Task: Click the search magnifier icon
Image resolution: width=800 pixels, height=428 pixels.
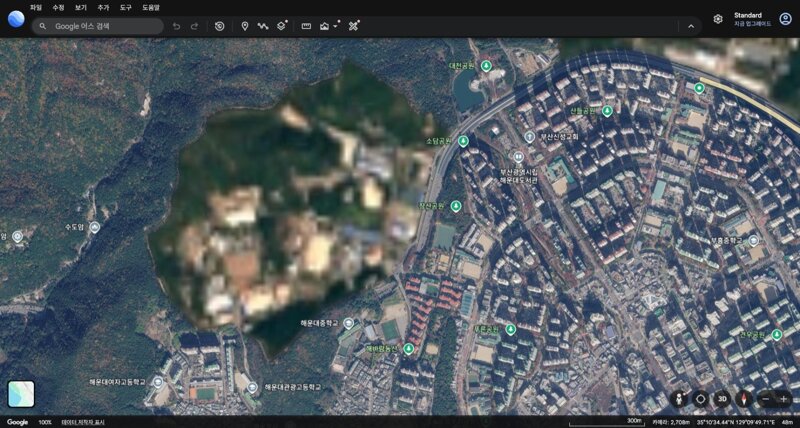Action: 43,27
